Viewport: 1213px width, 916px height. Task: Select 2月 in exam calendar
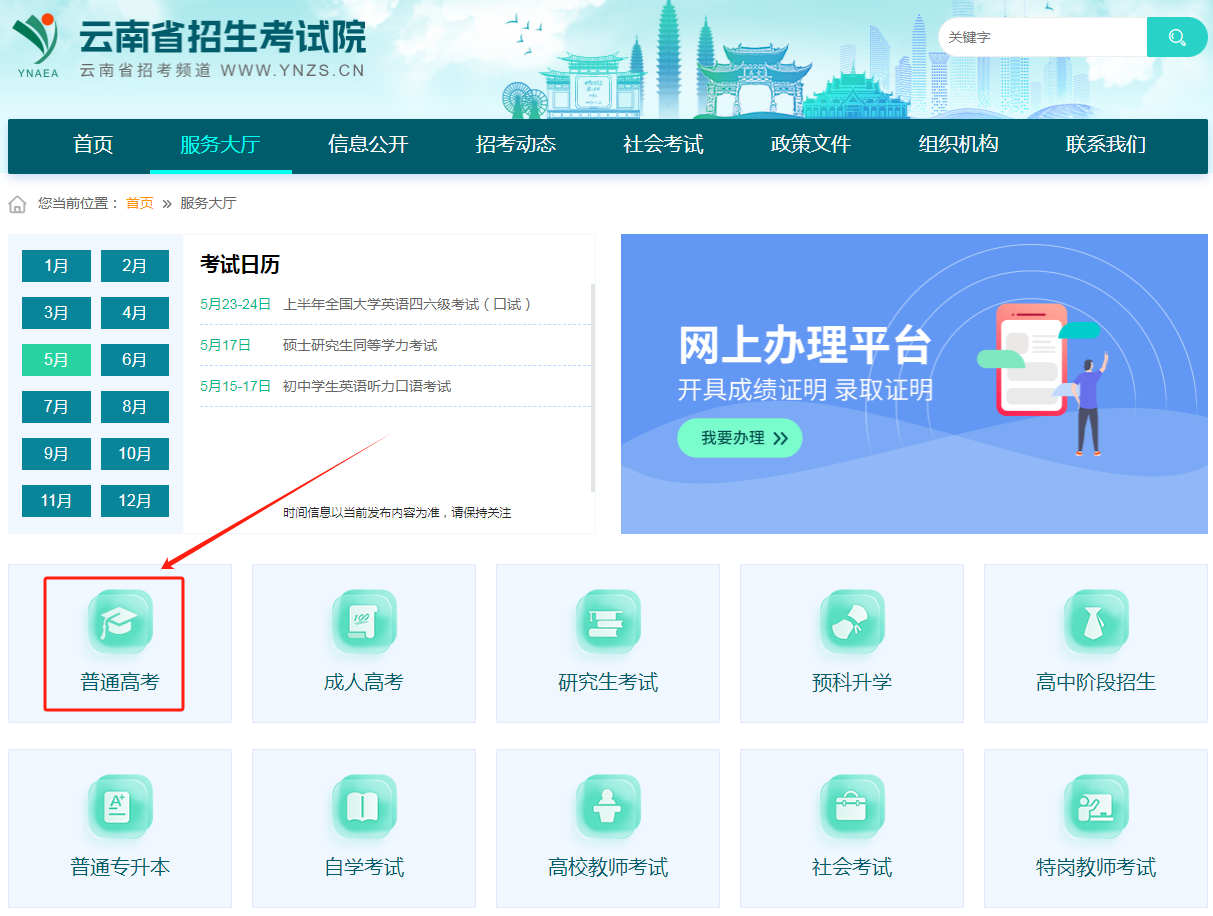click(x=135, y=266)
